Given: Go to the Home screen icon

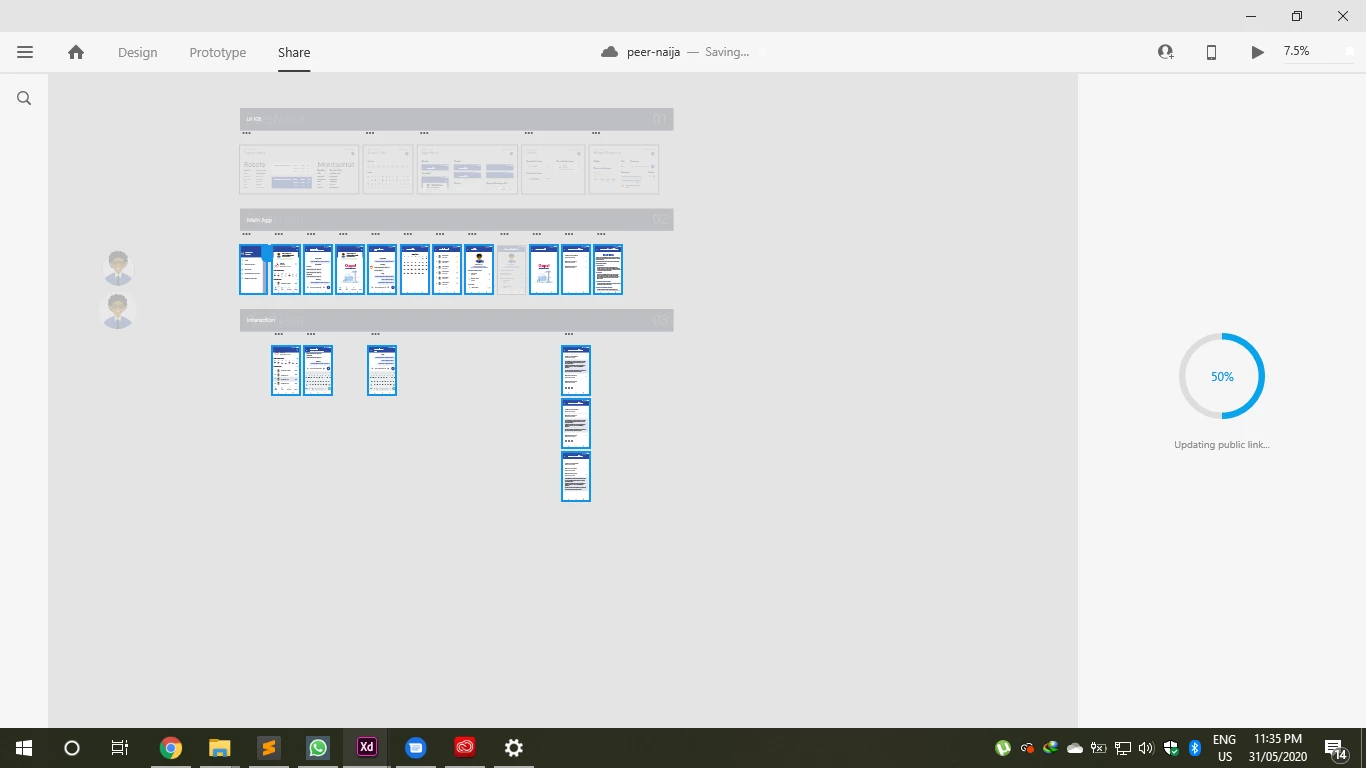Looking at the screenshot, I should (x=76, y=52).
